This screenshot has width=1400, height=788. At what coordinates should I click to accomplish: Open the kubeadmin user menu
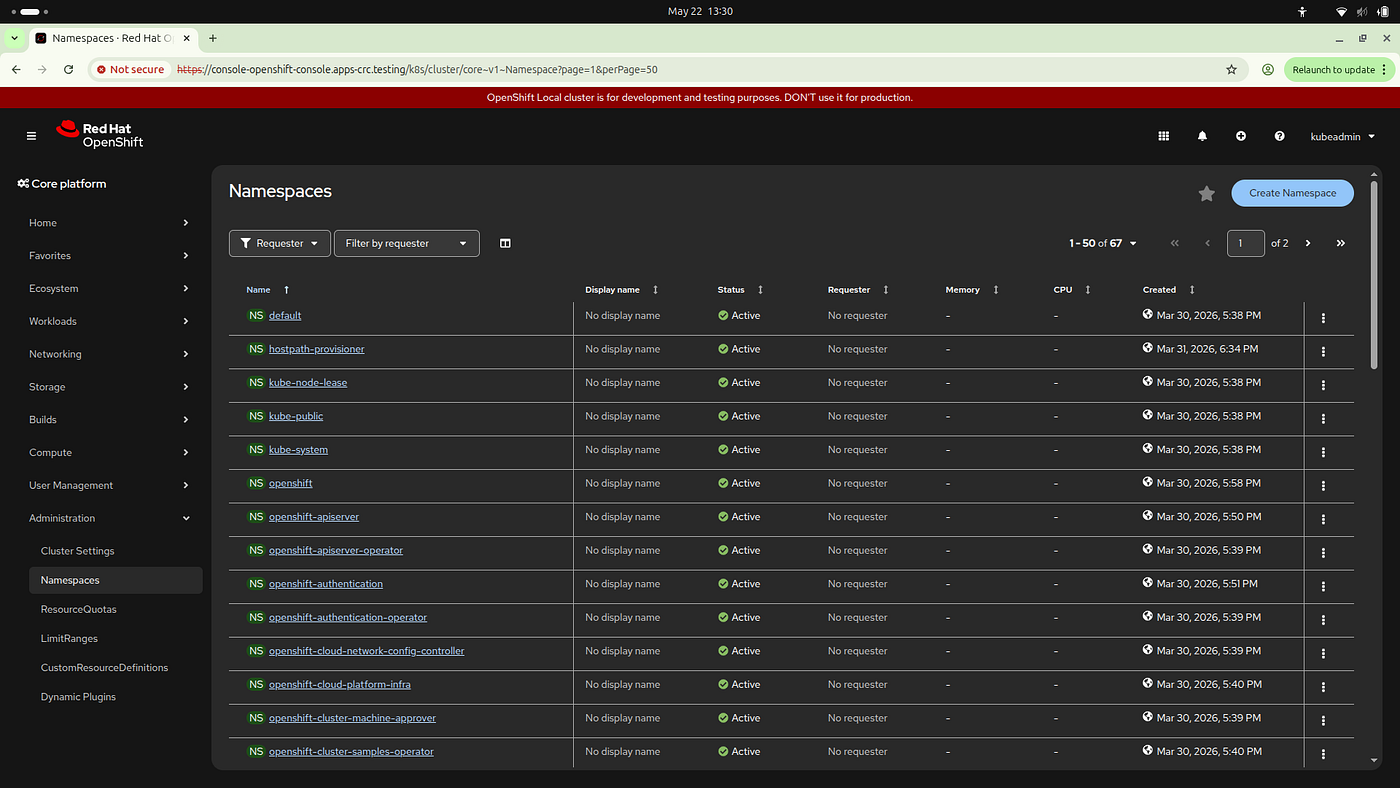pos(1342,136)
